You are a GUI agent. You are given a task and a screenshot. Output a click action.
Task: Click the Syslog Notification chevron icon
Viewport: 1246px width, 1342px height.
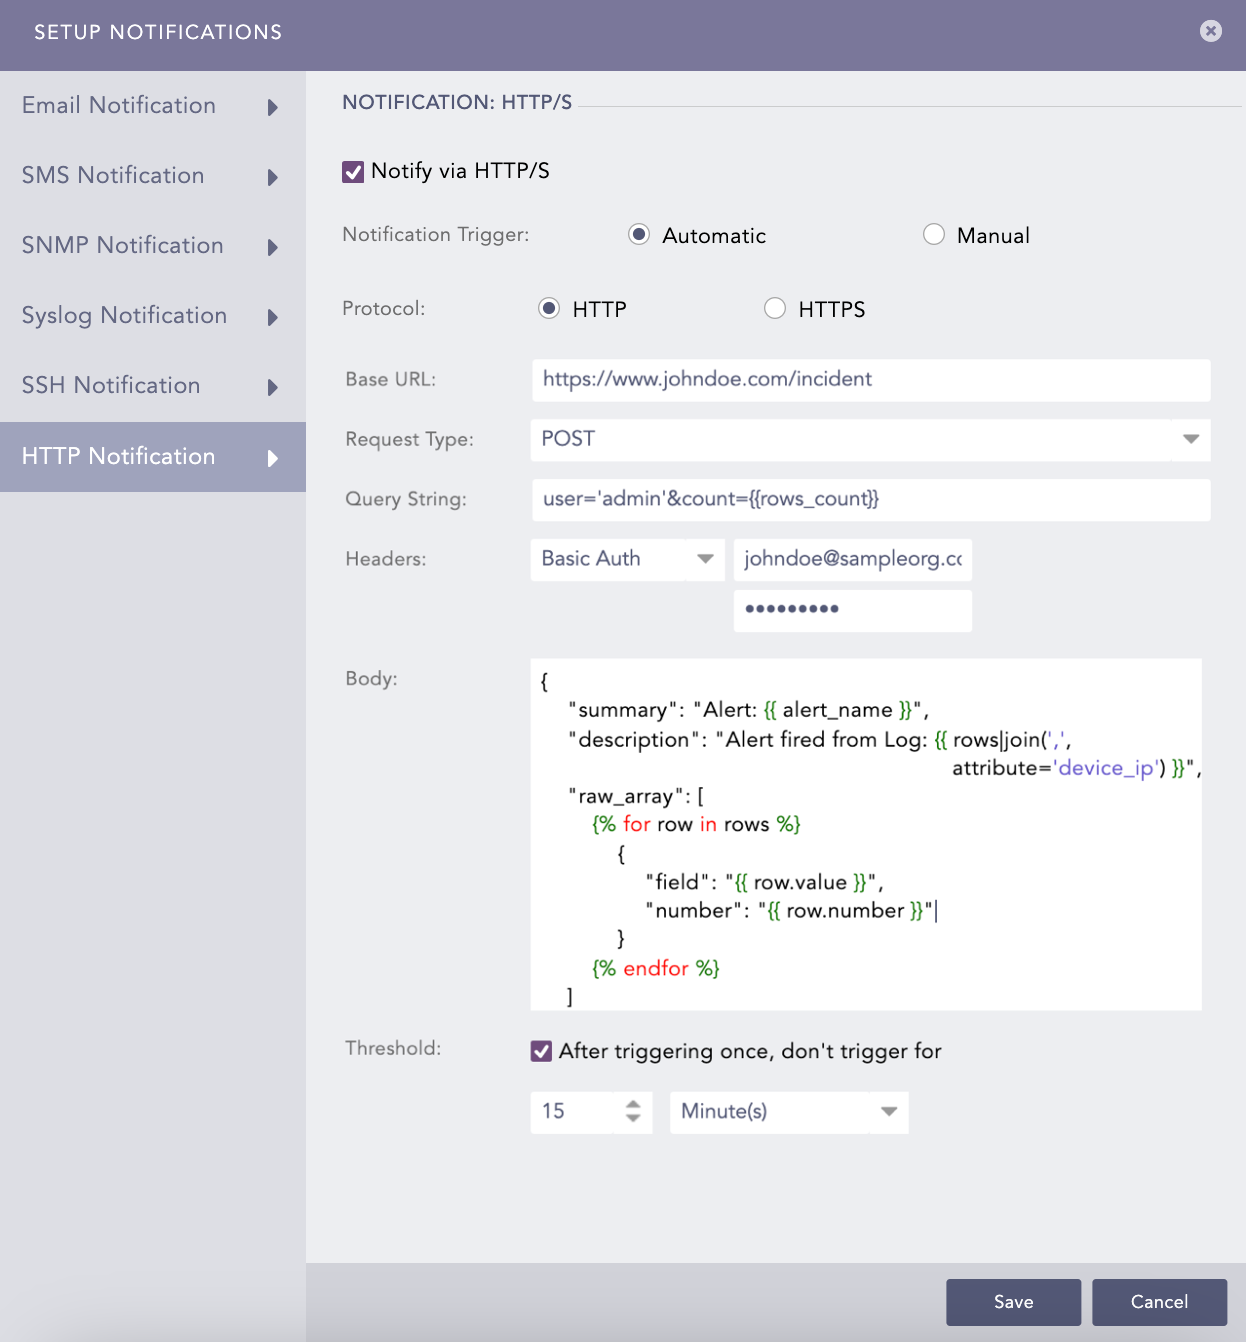272,317
